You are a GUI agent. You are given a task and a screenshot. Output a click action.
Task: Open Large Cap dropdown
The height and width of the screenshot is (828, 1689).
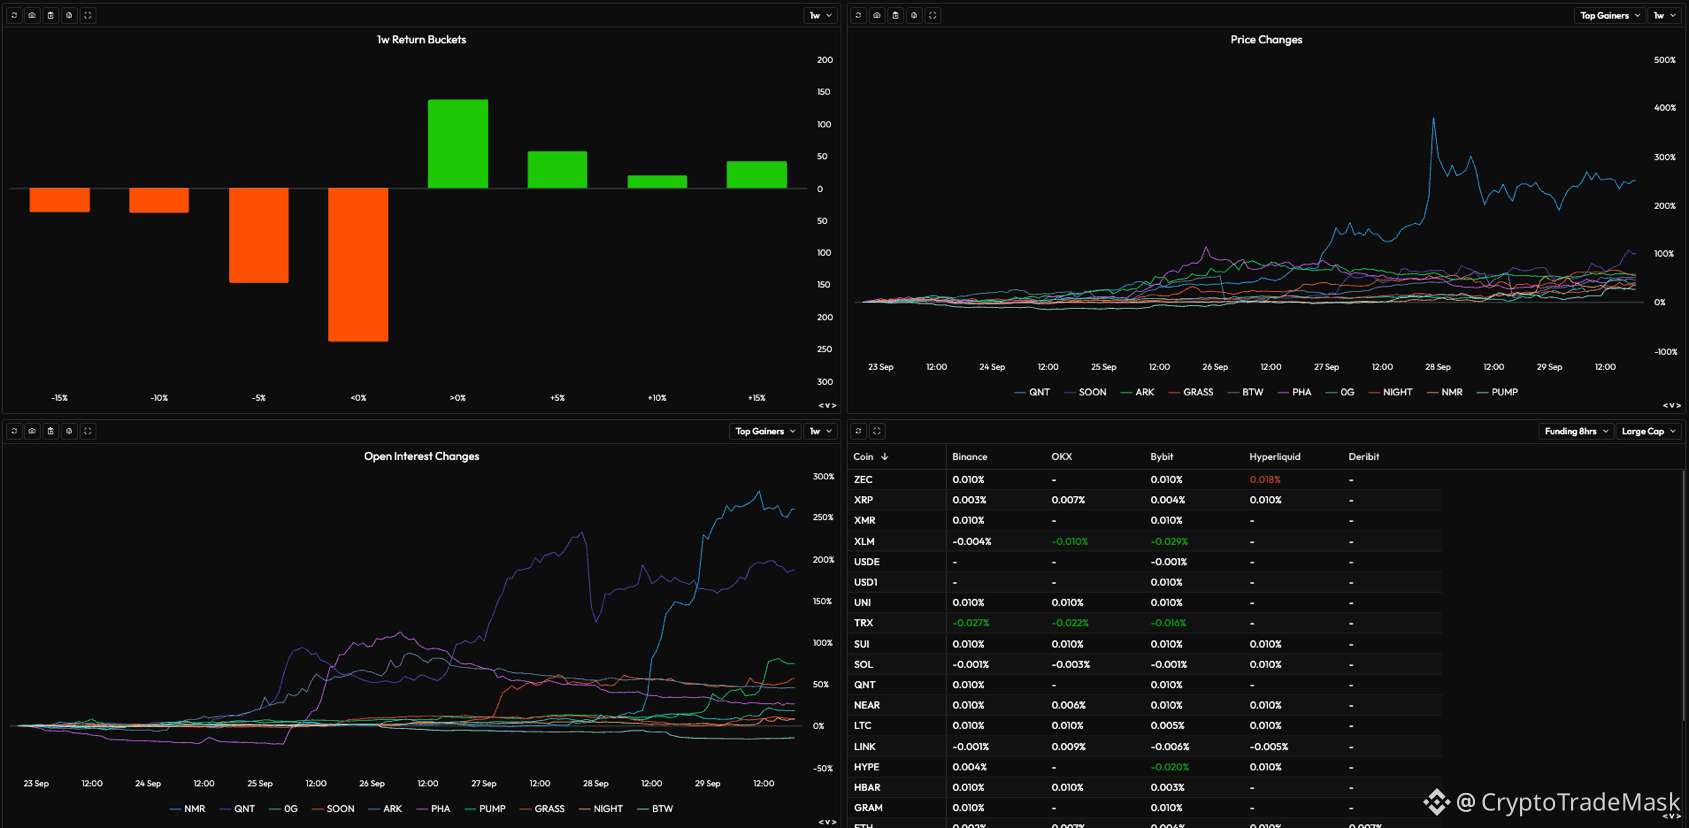(x=1648, y=431)
